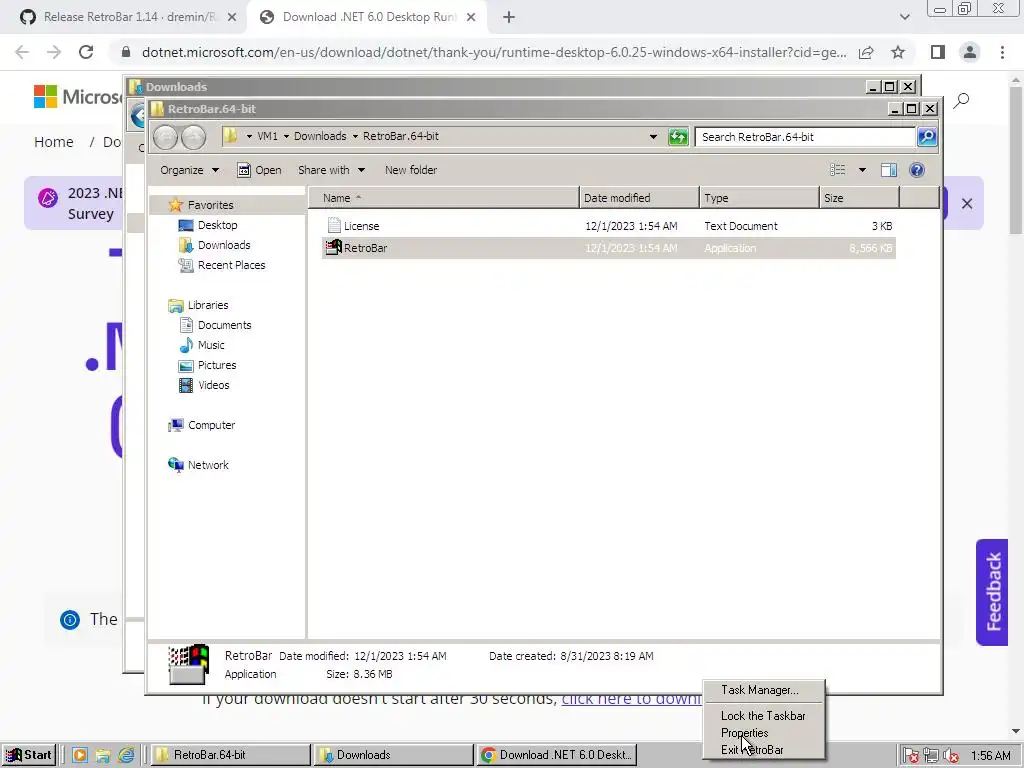This screenshot has width=1024, height=768.
Task: Toggle Chrome side panel icon
Action: tap(938, 52)
